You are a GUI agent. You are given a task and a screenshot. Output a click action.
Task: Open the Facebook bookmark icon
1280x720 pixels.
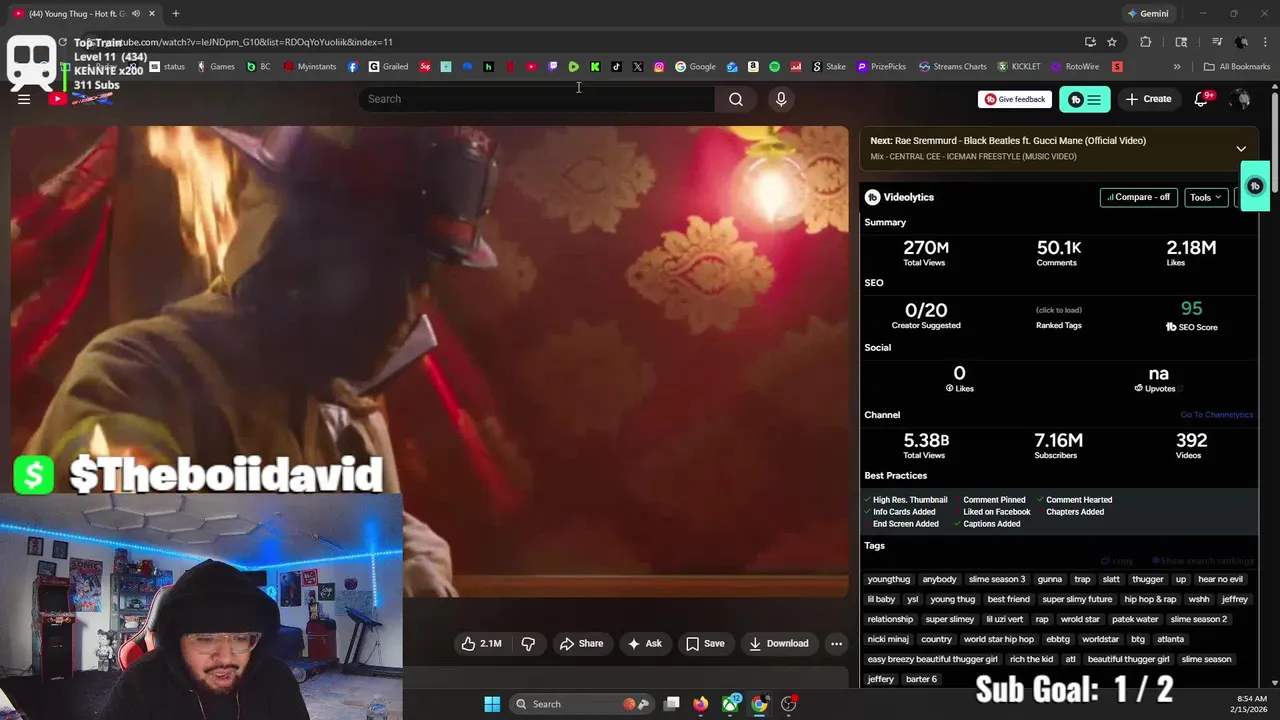pos(353,67)
